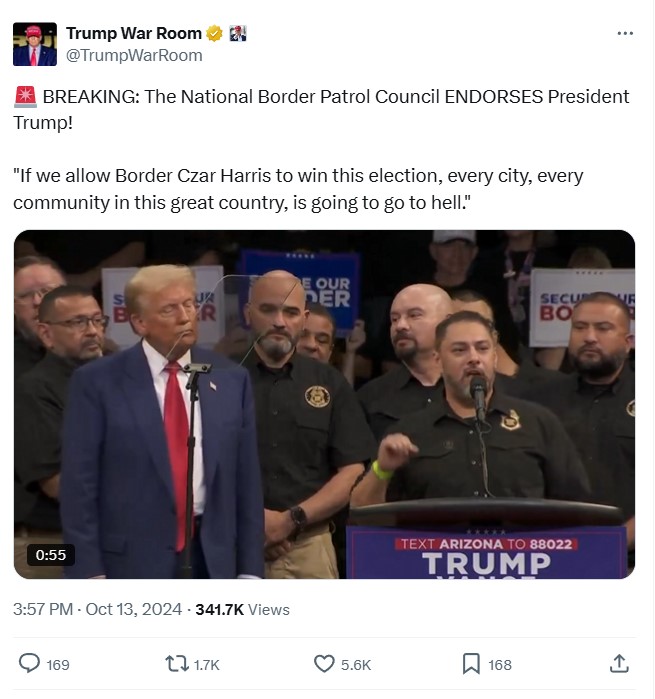Click the gold verified checkmark badge
Viewport: 655px width, 699px height.
pos(214,33)
